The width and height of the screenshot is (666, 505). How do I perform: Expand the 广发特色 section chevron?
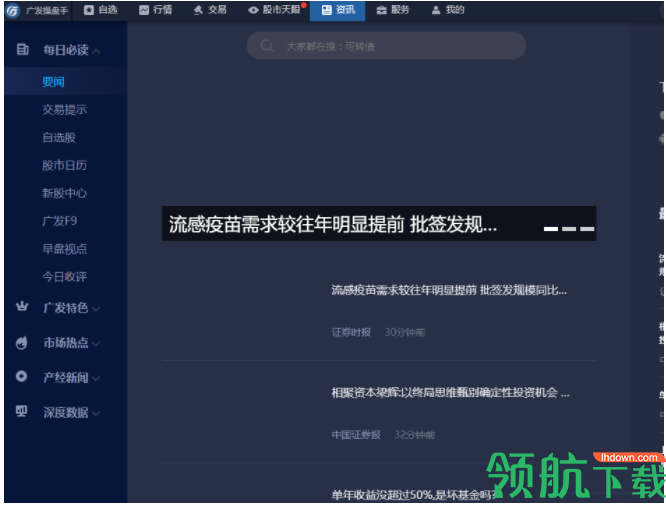tap(96, 309)
